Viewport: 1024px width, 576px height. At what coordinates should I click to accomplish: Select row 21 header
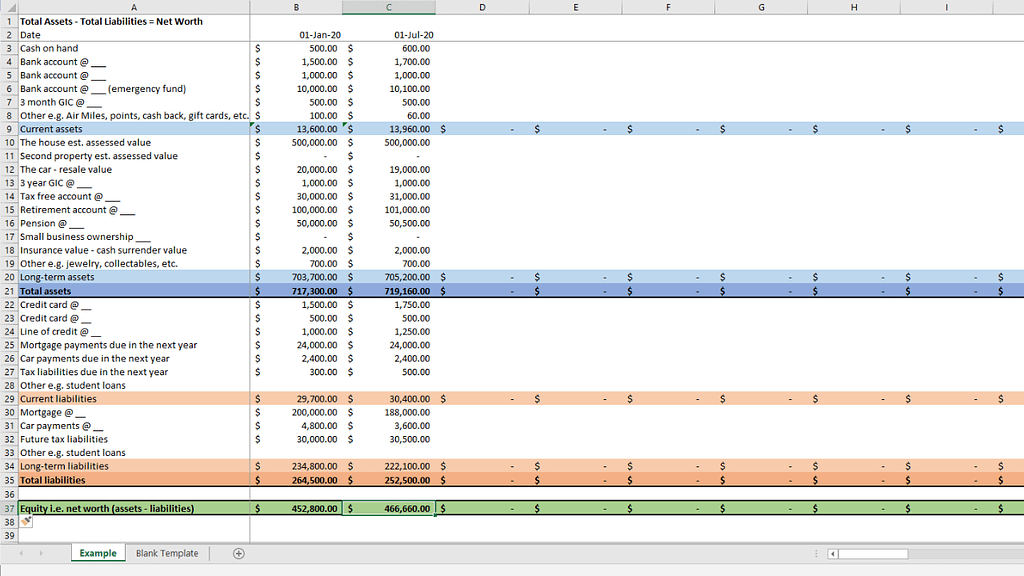tap(9, 291)
